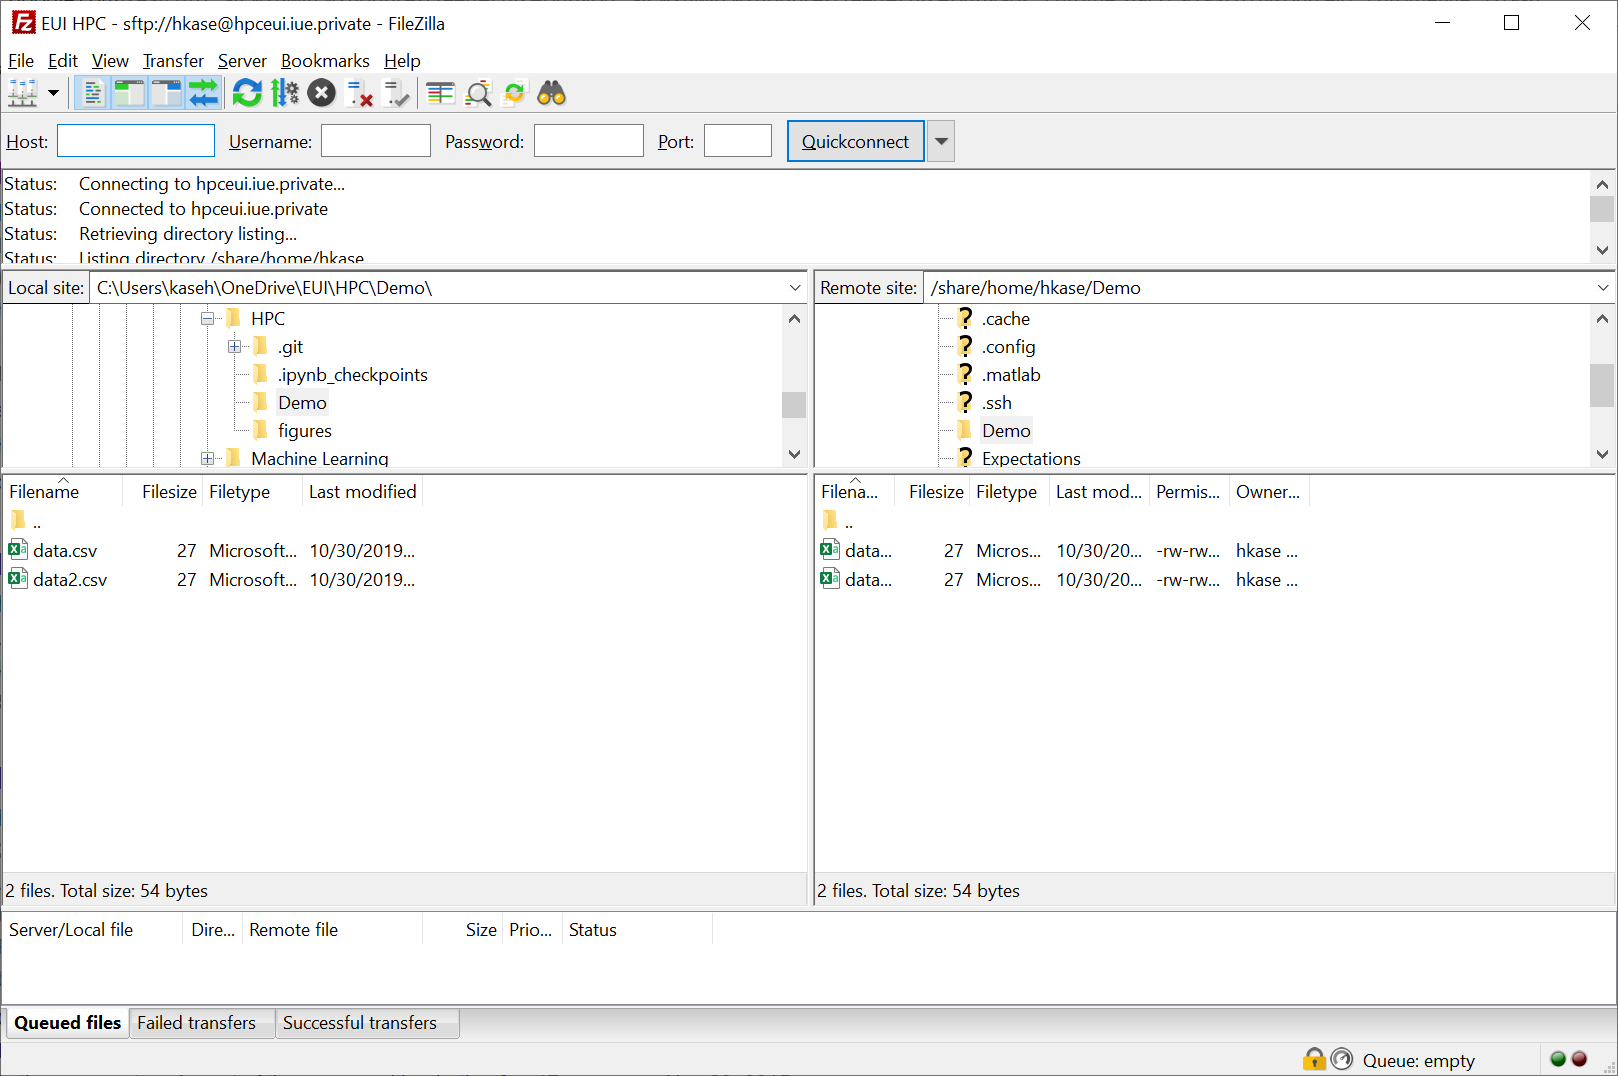Select remote Expectations folder

[x=1031, y=459]
